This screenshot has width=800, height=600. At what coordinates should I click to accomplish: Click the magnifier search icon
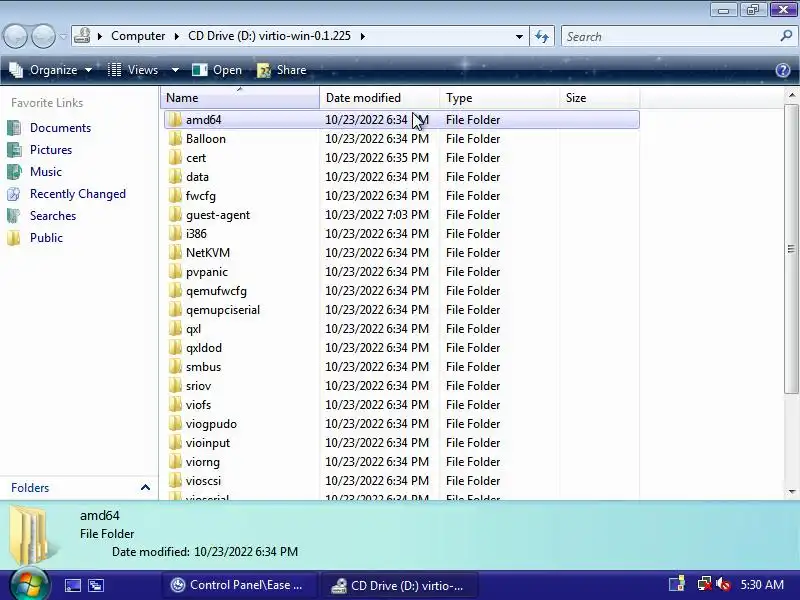tap(786, 36)
